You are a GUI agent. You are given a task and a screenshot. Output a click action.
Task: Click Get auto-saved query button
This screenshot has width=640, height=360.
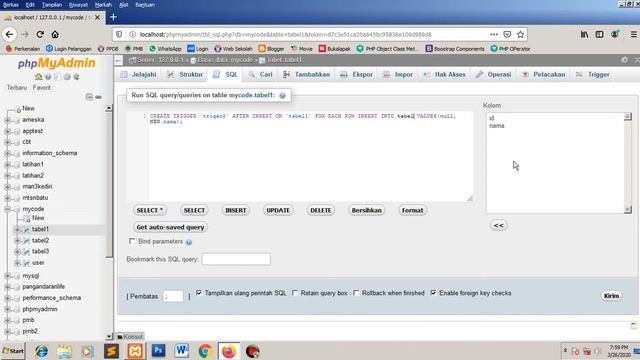[x=170, y=227]
